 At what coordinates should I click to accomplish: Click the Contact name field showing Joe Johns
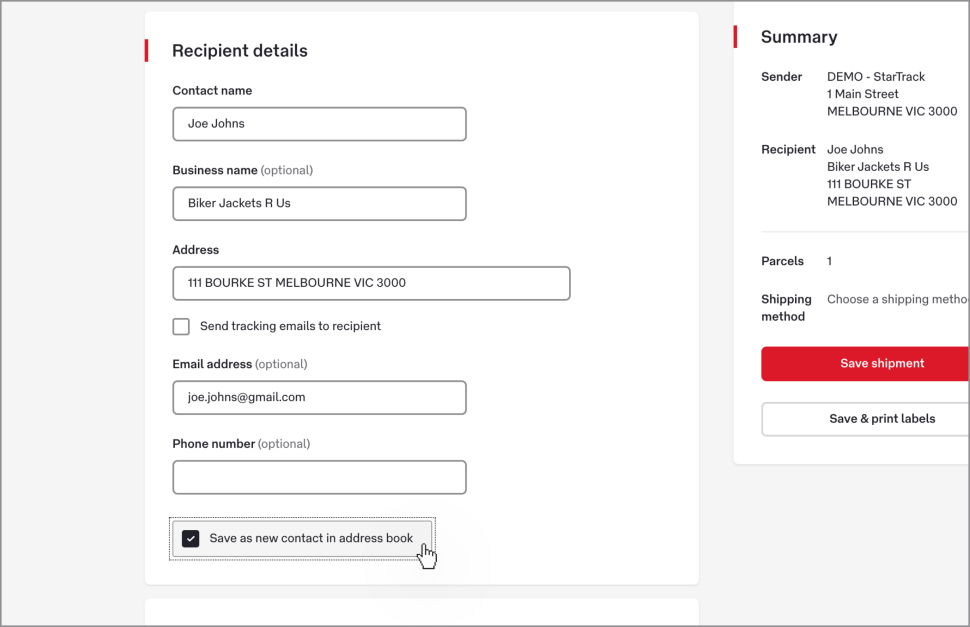pyautogui.click(x=319, y=123)
